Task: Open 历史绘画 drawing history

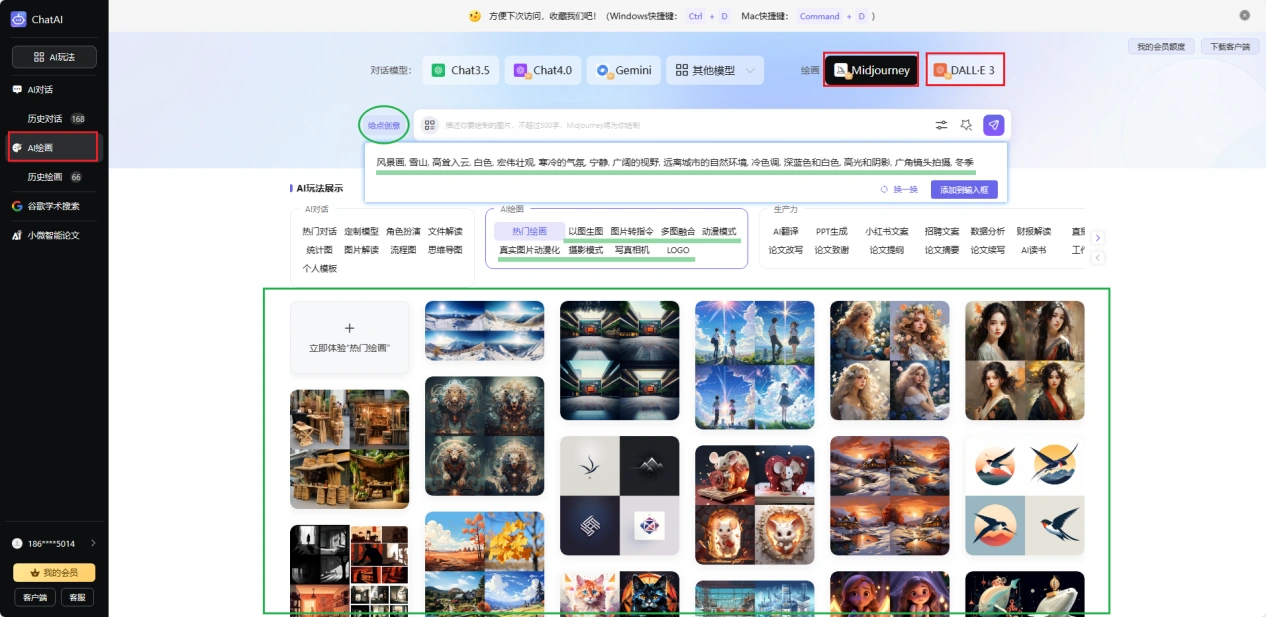Action: pos(45,177)
